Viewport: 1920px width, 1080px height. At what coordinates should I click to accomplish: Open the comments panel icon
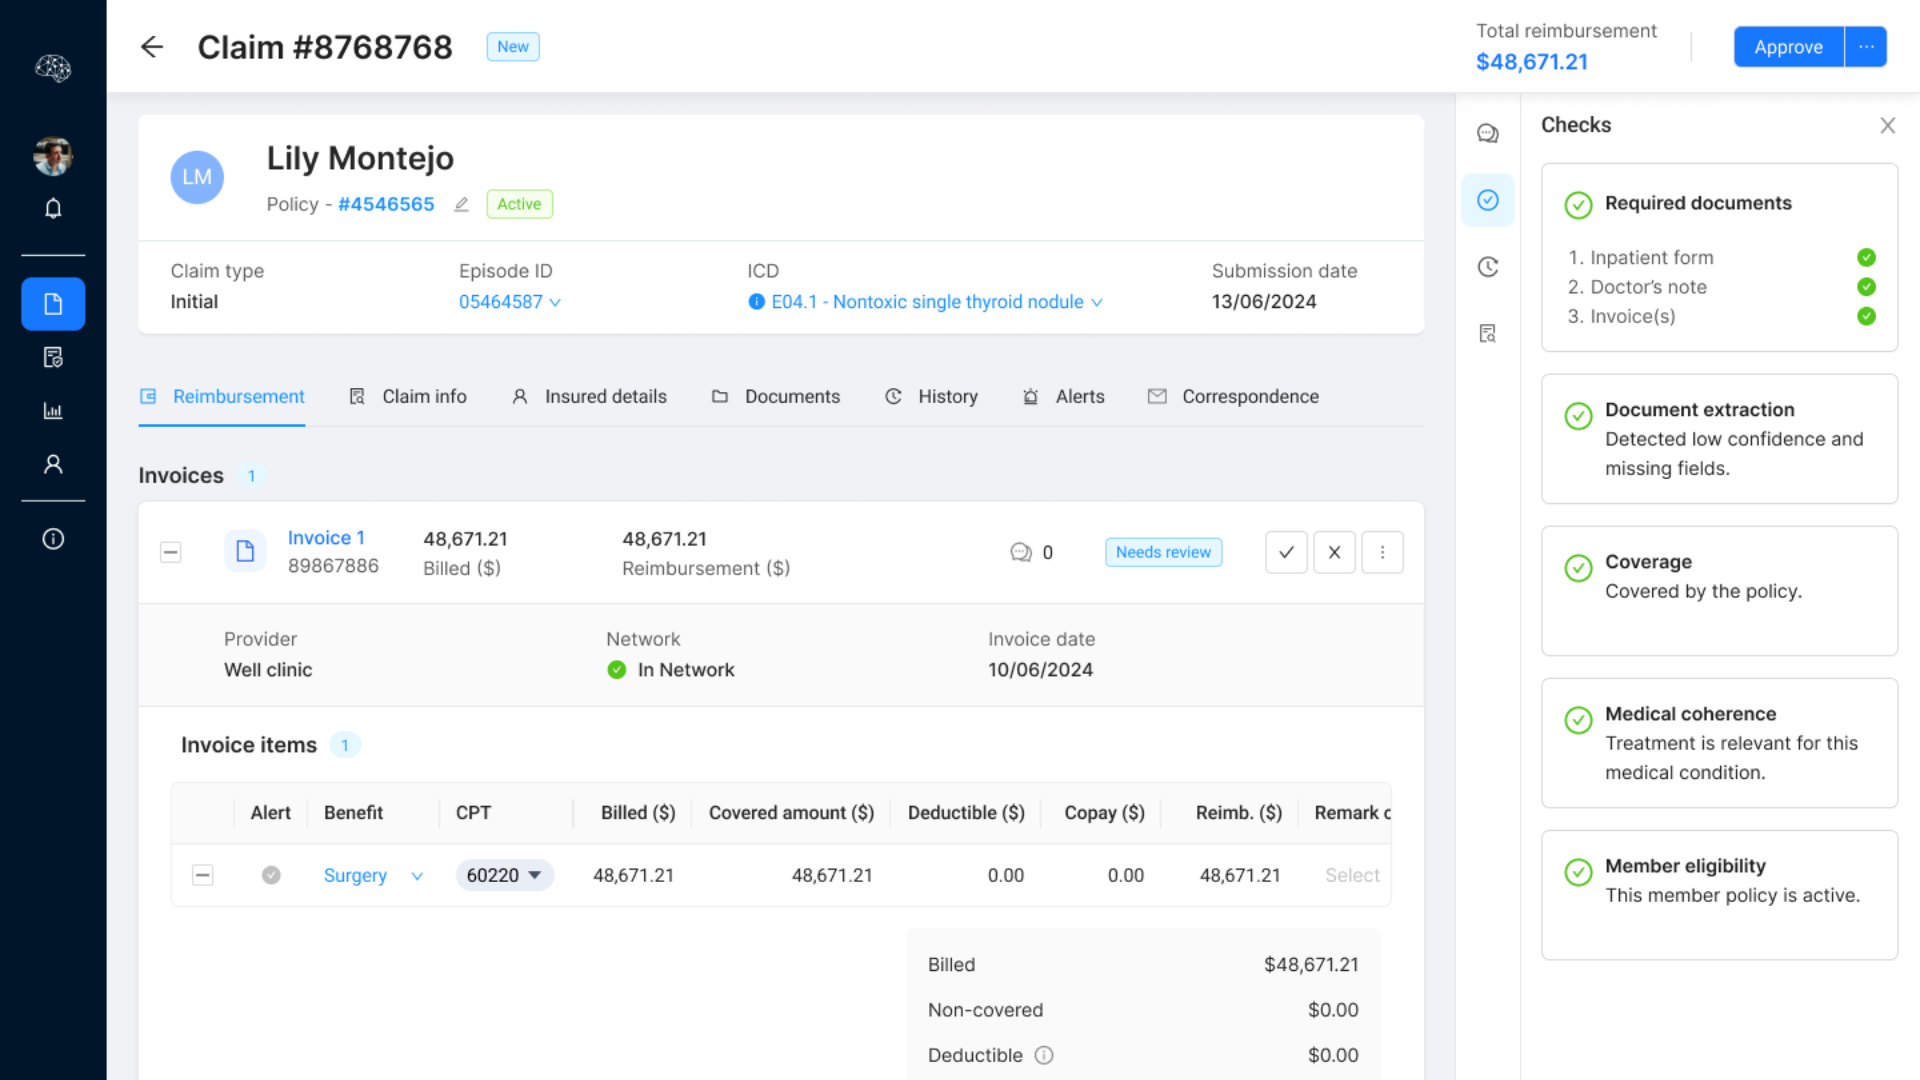pos(1488,133)
